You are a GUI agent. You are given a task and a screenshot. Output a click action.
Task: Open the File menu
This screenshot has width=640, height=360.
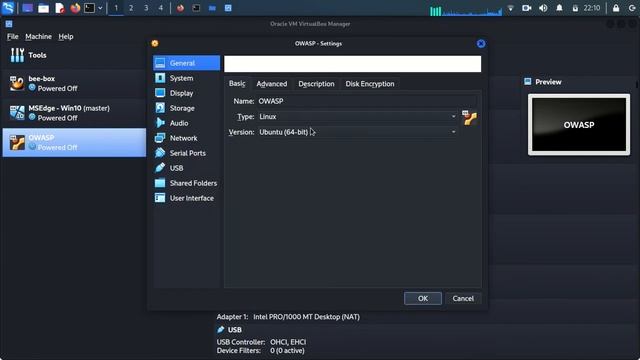point(13,36)
